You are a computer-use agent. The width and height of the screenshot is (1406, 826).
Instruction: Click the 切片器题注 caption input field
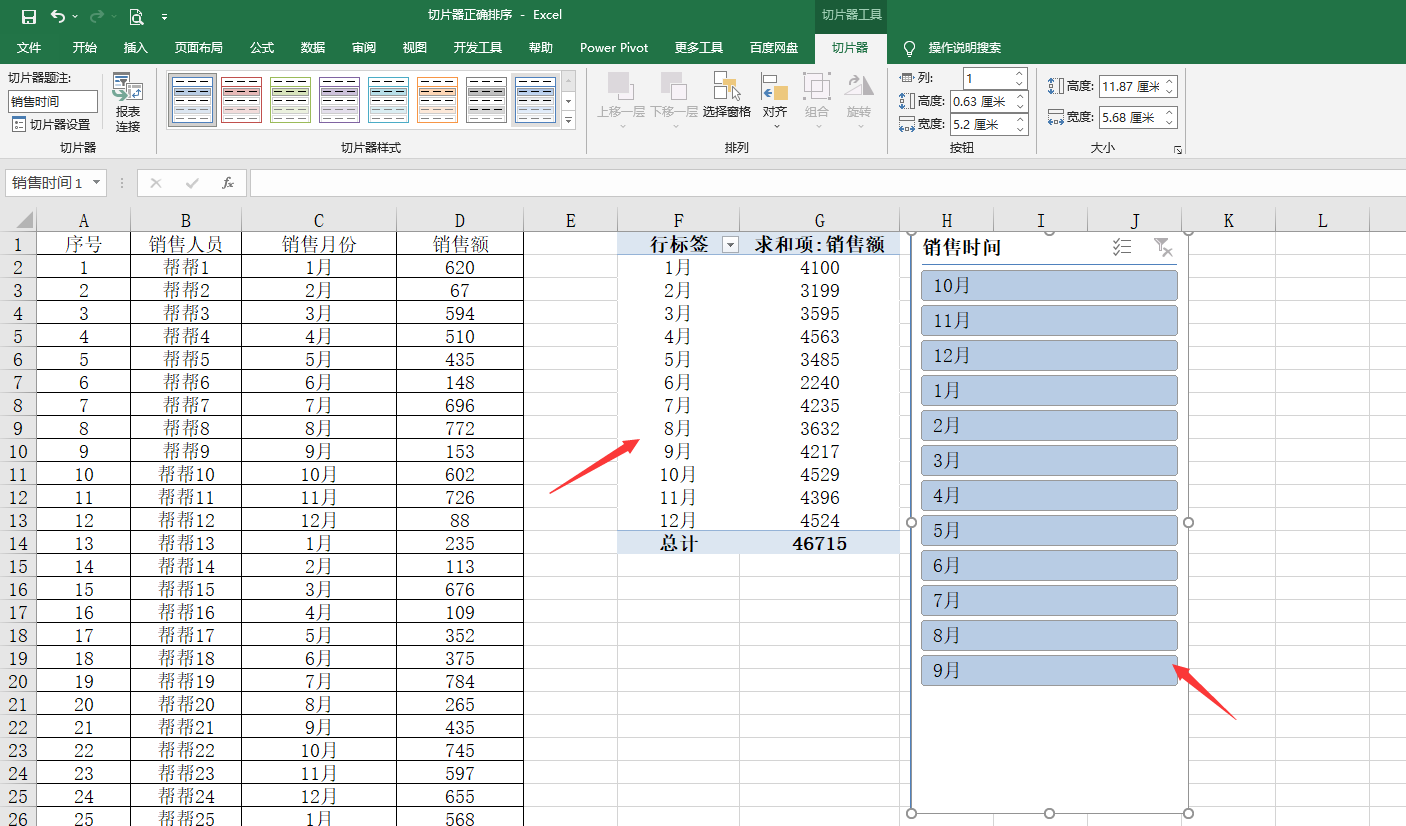pyautogui.click(x=53, y=101)
